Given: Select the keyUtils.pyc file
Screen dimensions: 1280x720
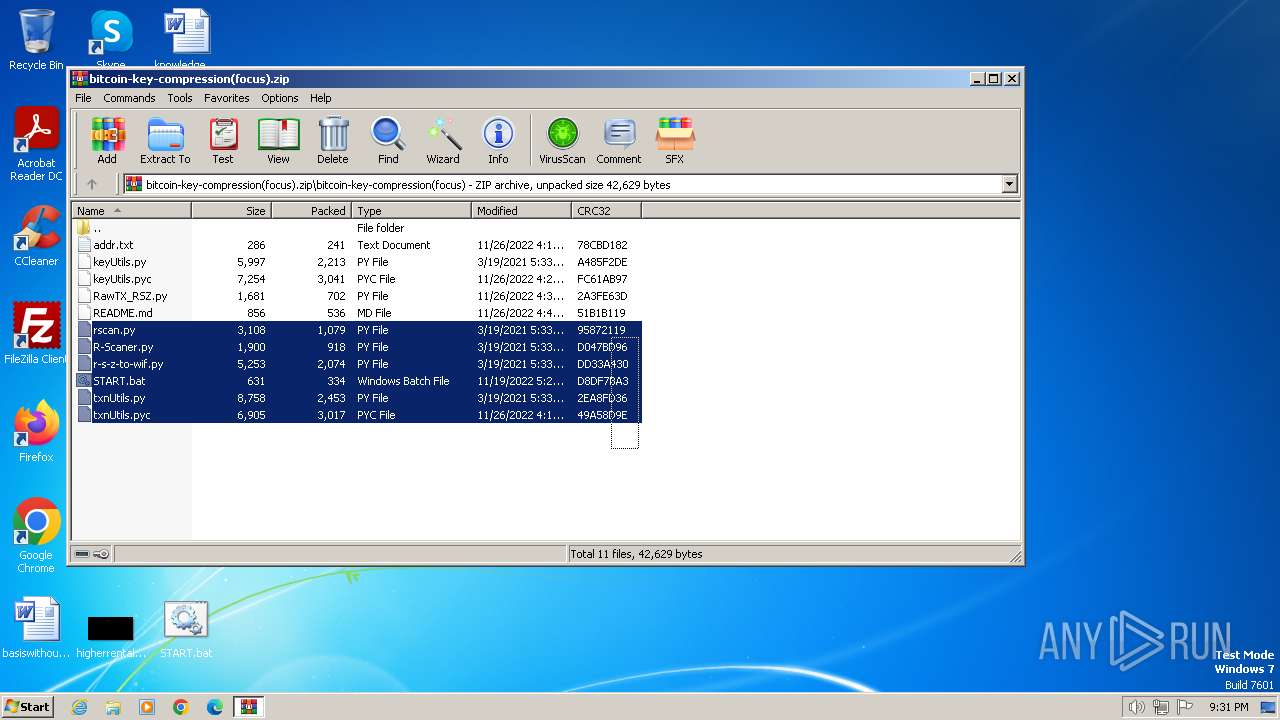Looking at the screenshot, I should pos(358,279).
